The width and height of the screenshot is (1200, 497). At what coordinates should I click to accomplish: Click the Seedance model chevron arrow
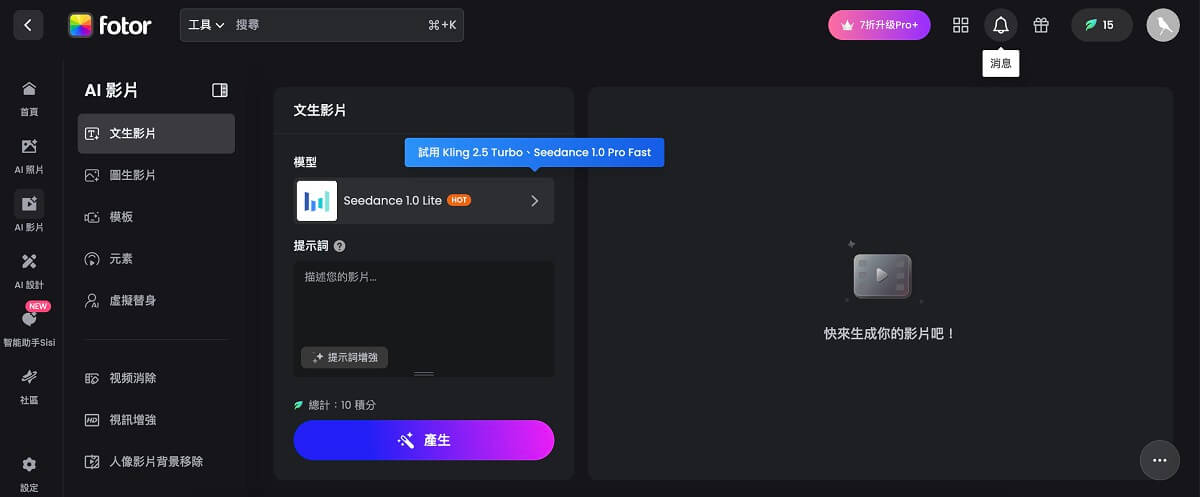tap(534, 201)
